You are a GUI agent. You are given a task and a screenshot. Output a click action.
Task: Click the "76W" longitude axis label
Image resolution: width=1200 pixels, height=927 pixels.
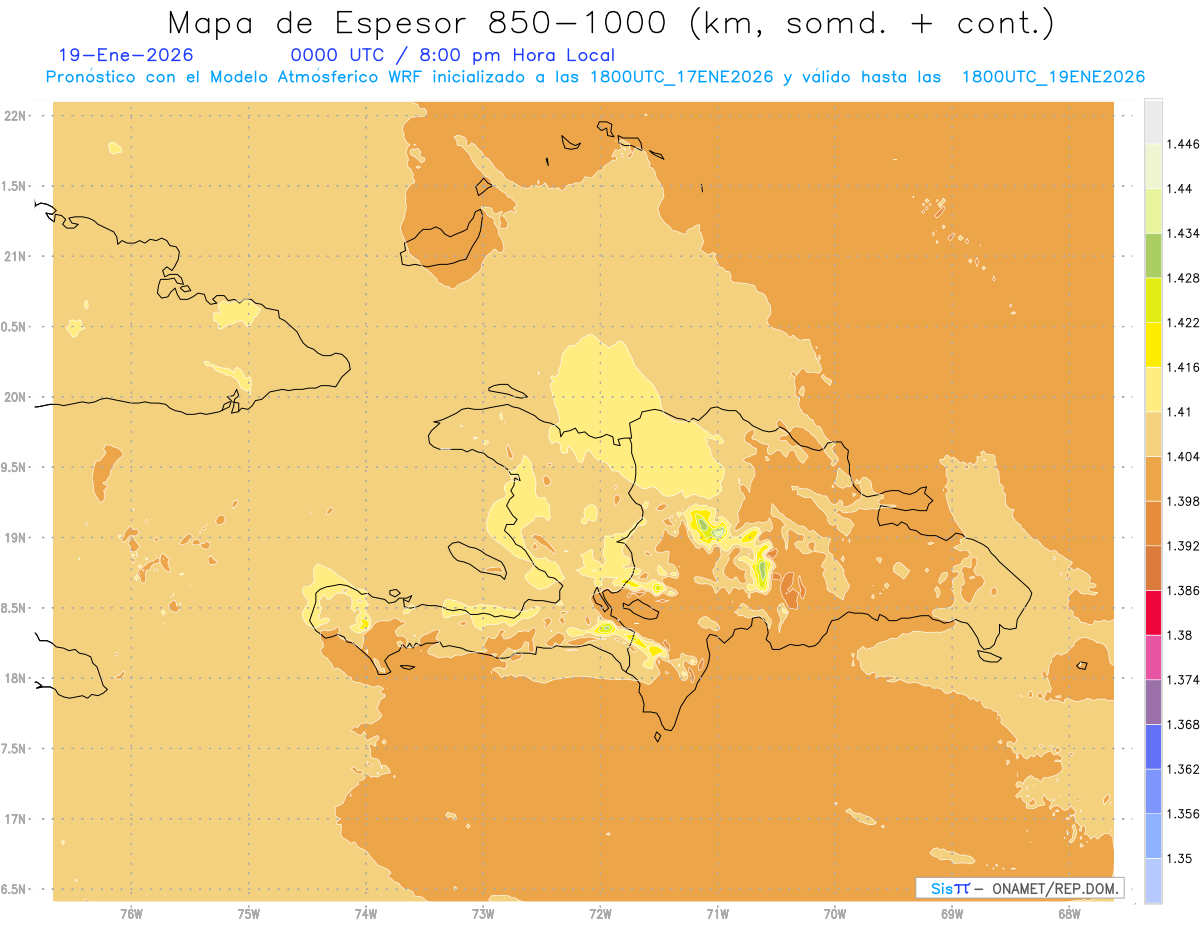[x=131, y=913]
